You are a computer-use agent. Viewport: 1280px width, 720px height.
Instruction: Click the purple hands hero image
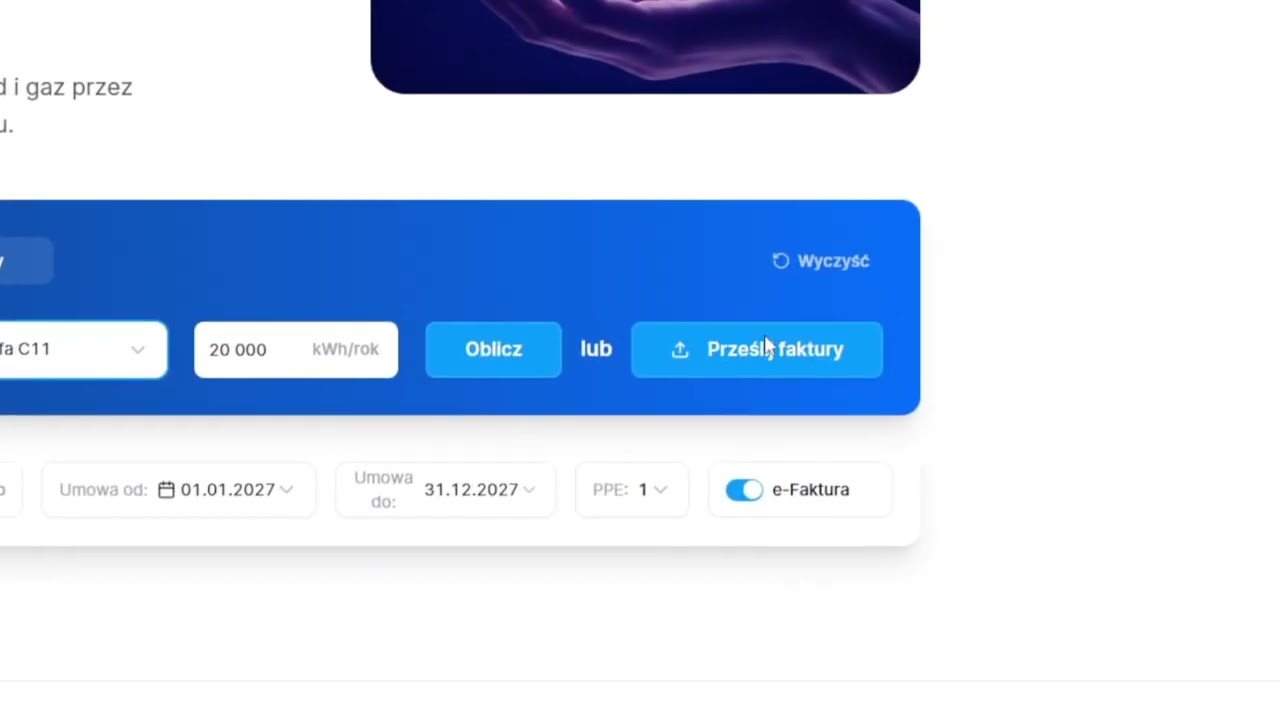click(645, 46)
